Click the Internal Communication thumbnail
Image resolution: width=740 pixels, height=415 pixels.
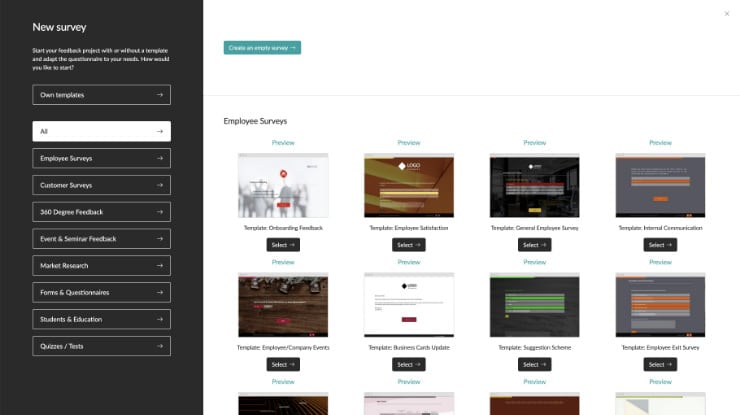[x=660, y=186]
